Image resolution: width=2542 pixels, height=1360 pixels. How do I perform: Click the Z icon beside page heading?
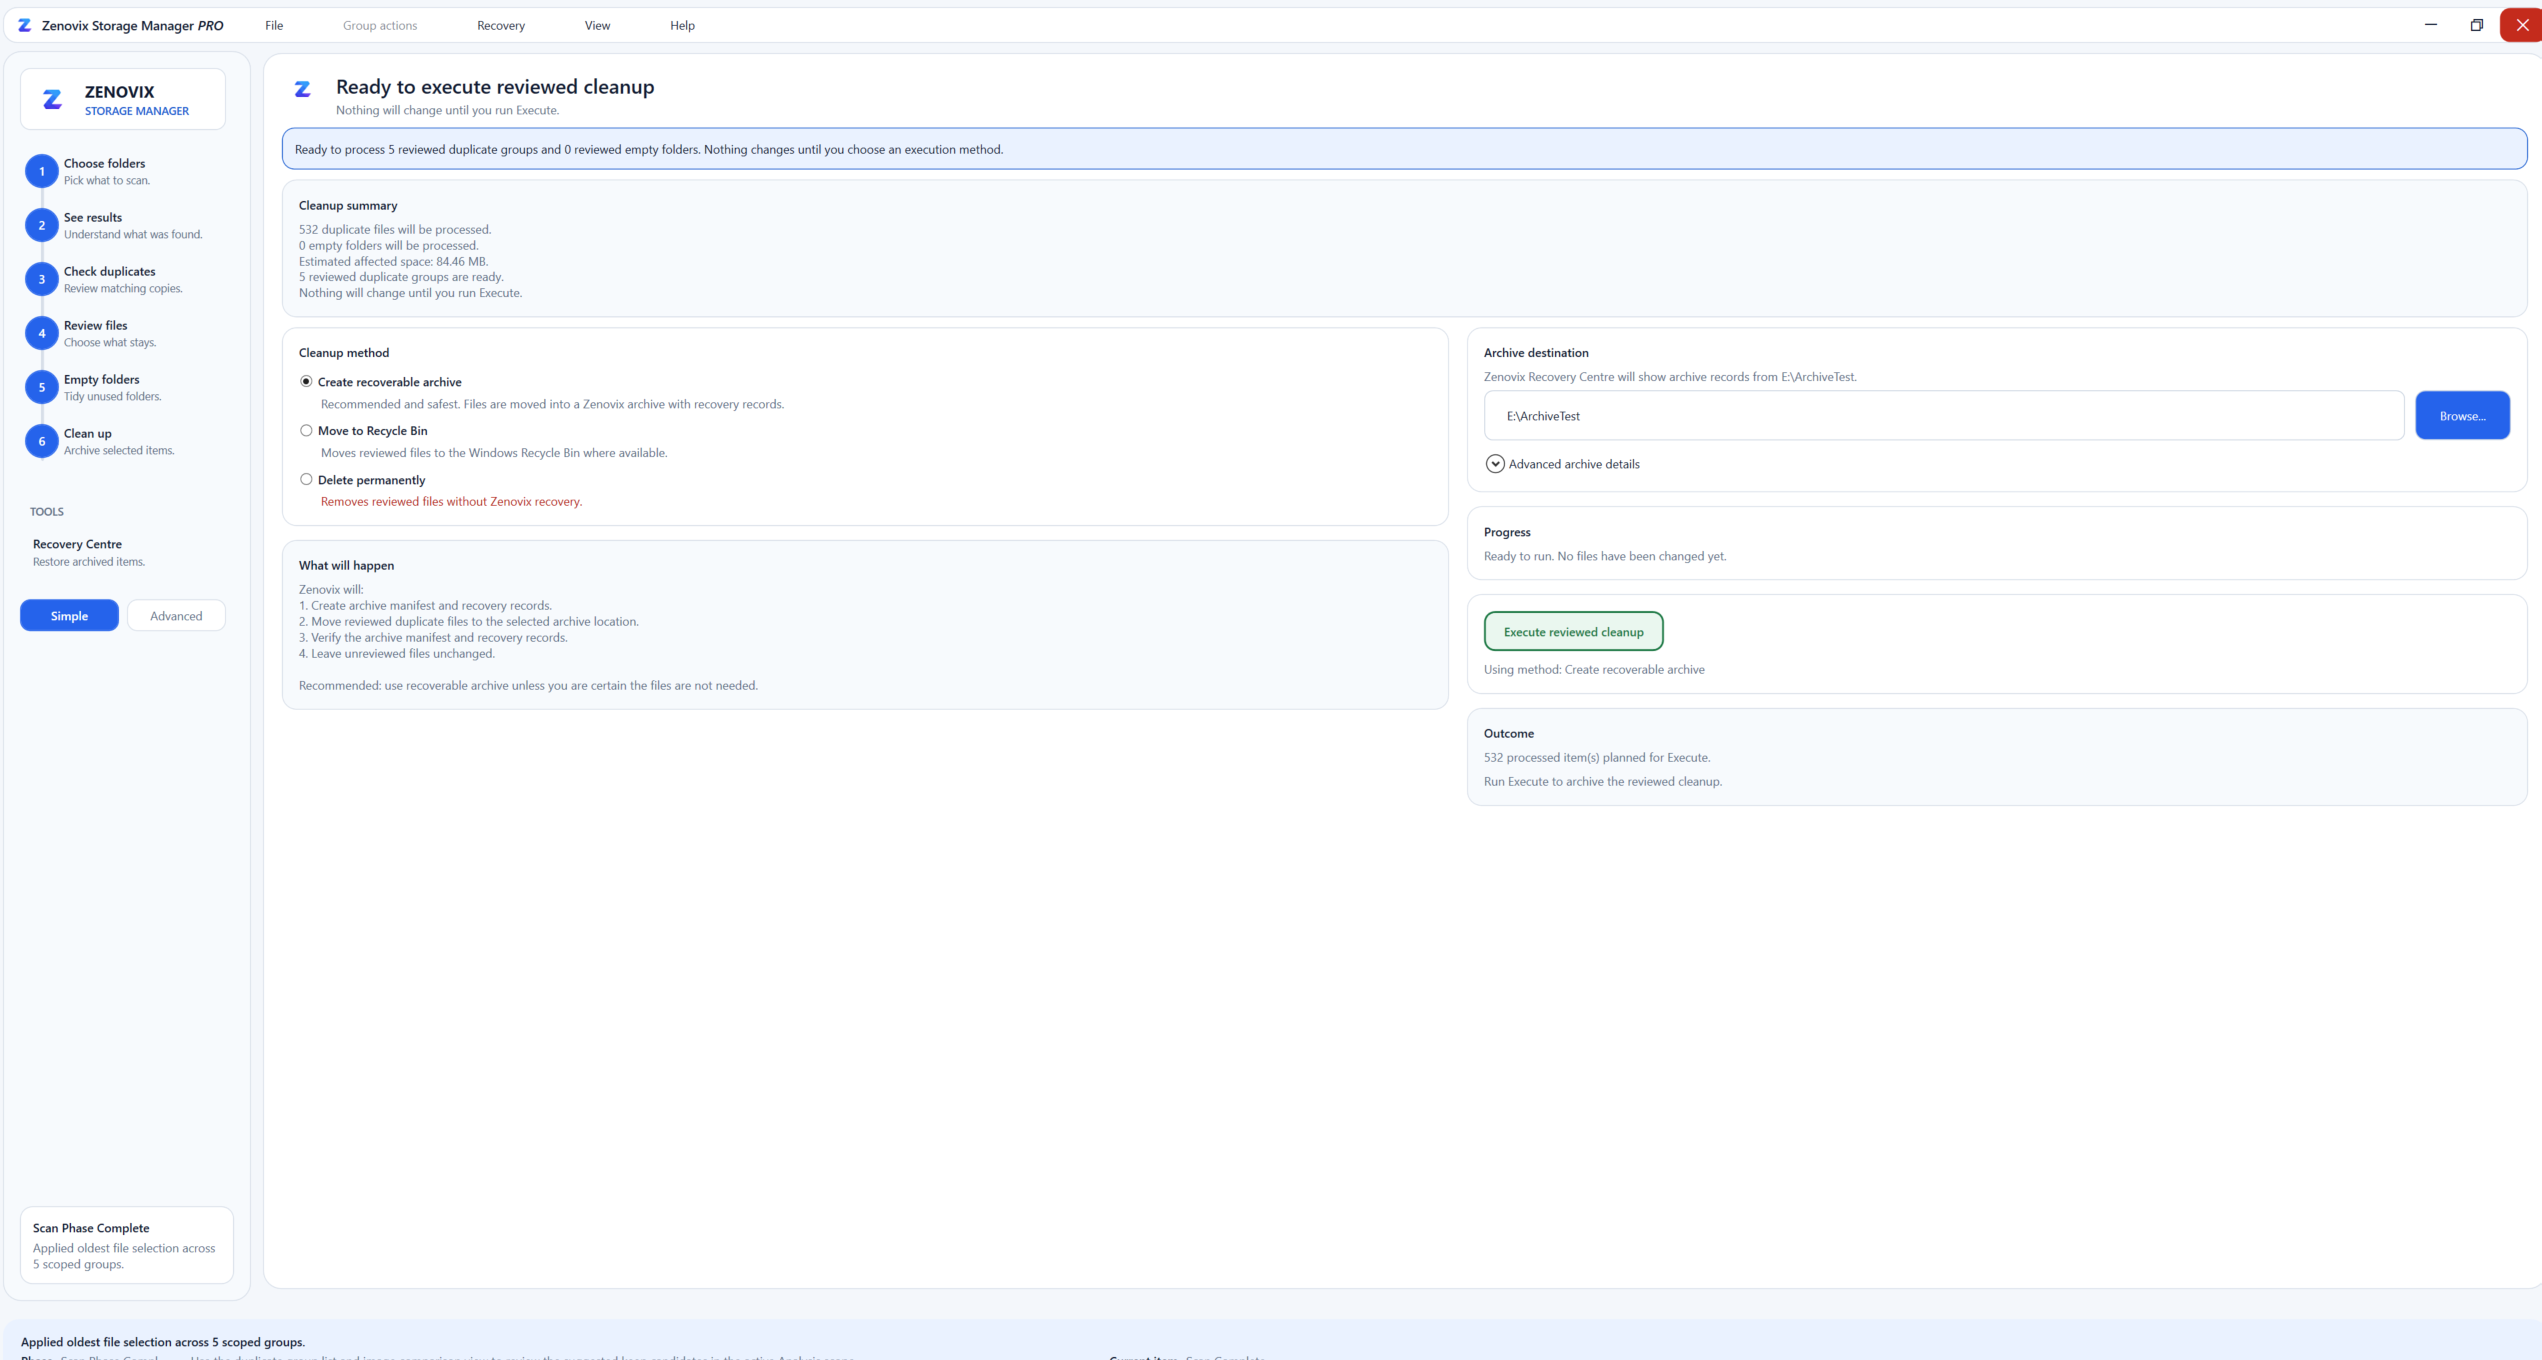coord(302,89)
